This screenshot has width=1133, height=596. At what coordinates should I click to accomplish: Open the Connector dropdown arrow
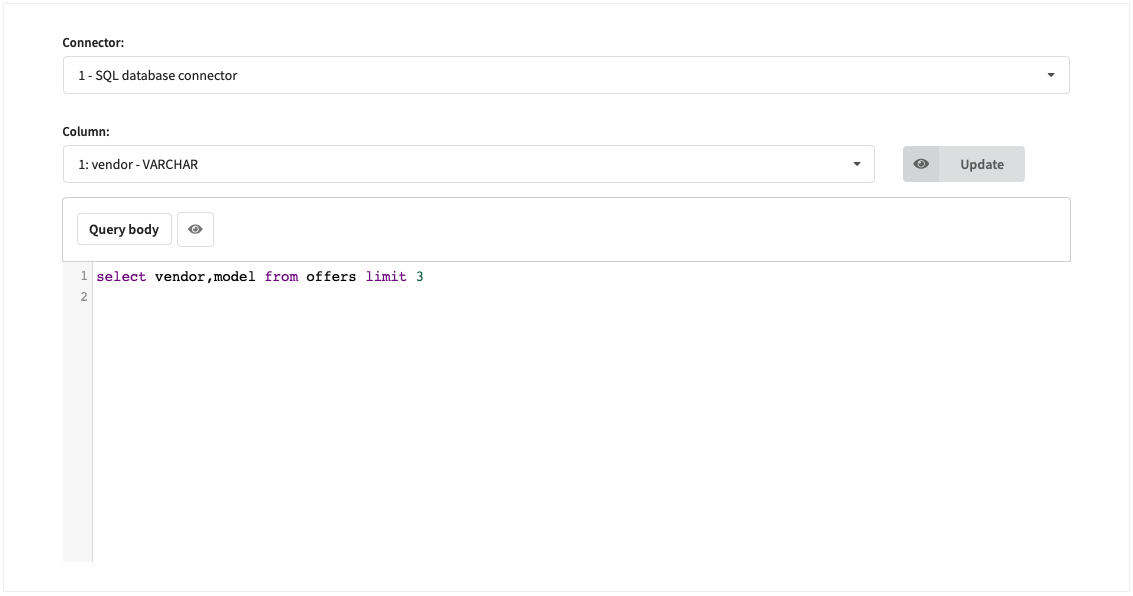coord(1050,75)
